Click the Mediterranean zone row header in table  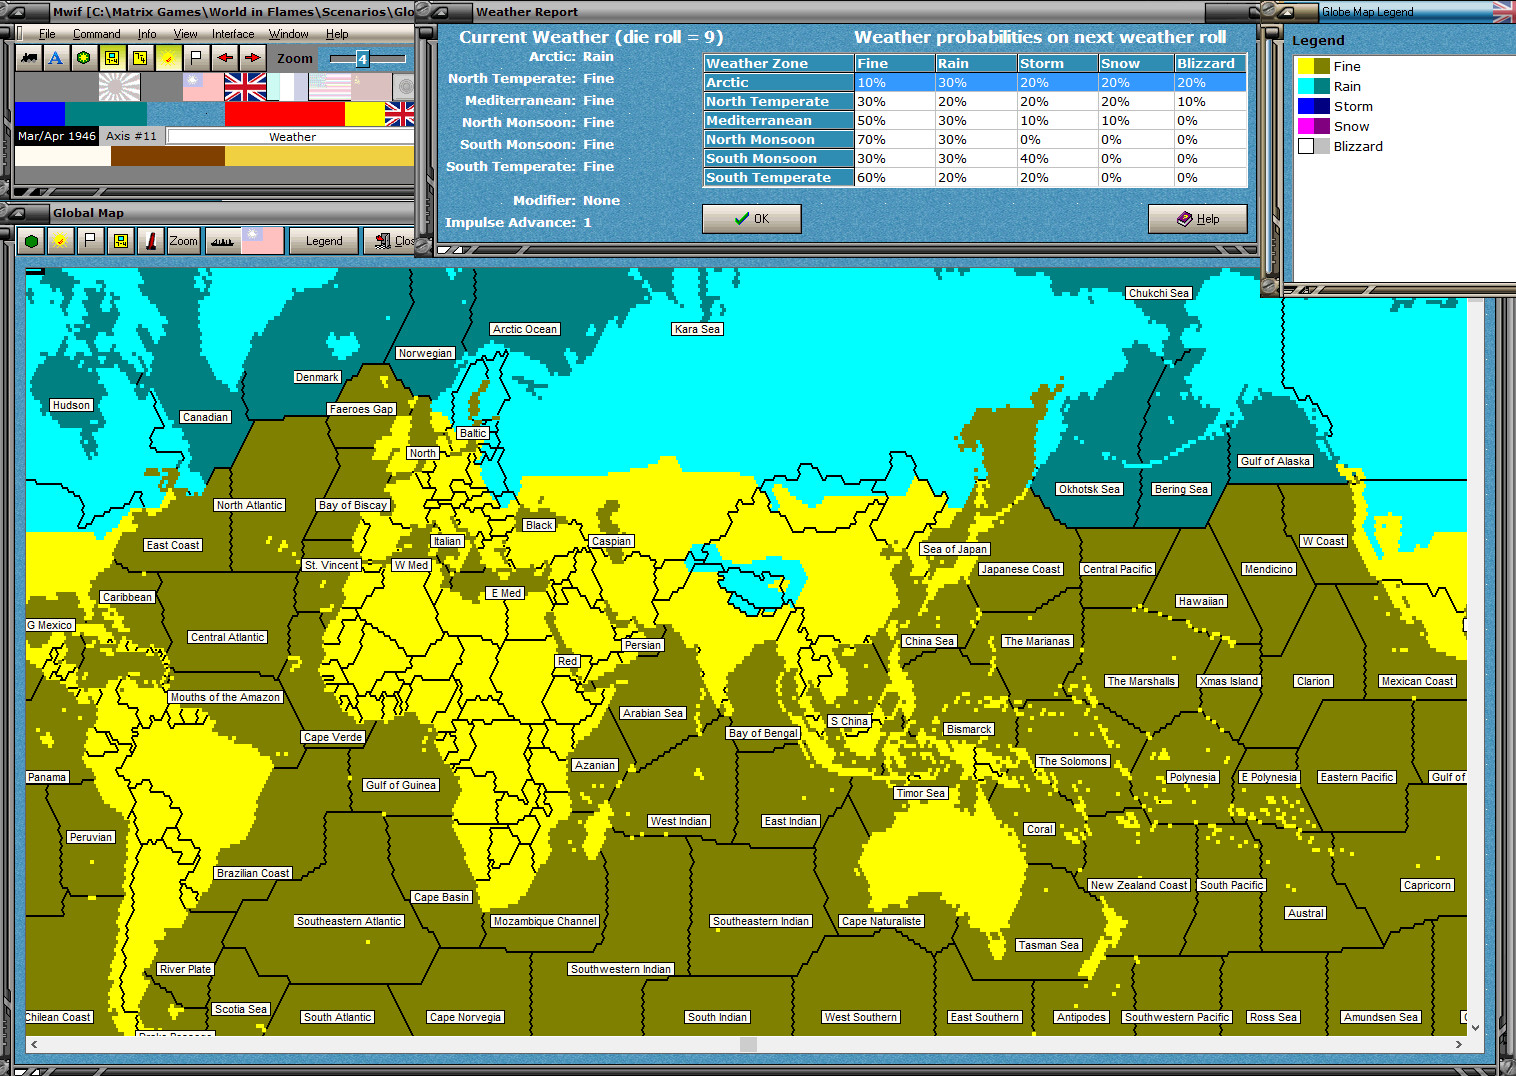click(x=779, y=121)
